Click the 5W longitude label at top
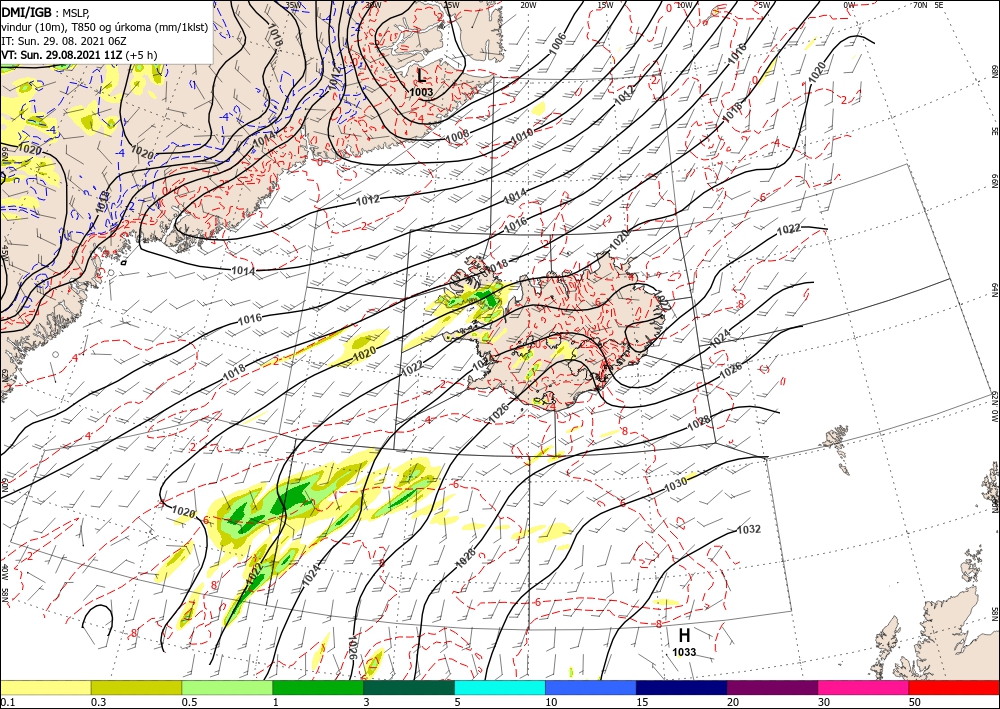The width and height of the screenshot is (1000, 709). pyautogui.click(x=764, y=5)
